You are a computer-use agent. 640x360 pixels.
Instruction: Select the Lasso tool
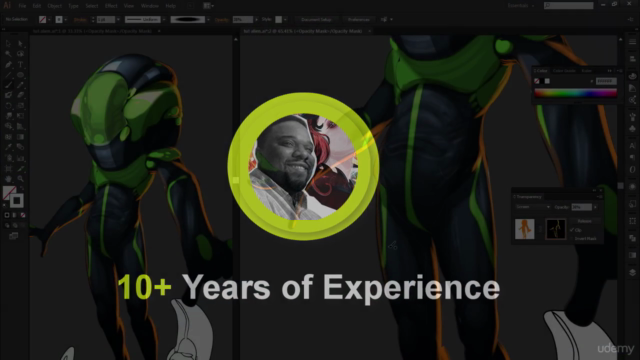click(x=20, y=54)
